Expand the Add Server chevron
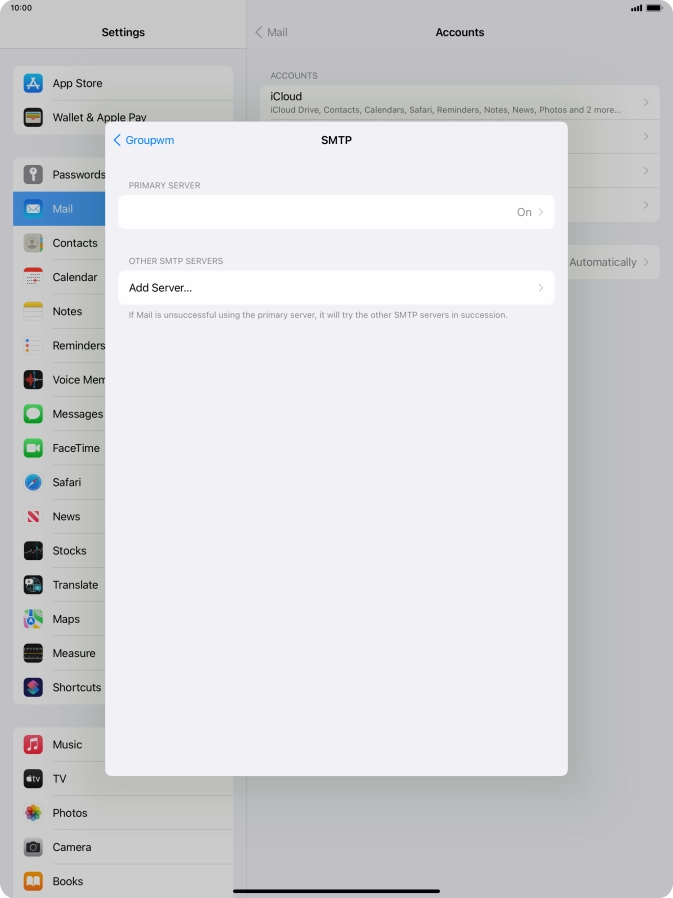The width and height of the screenshot is (673, 898). [541, 288]
